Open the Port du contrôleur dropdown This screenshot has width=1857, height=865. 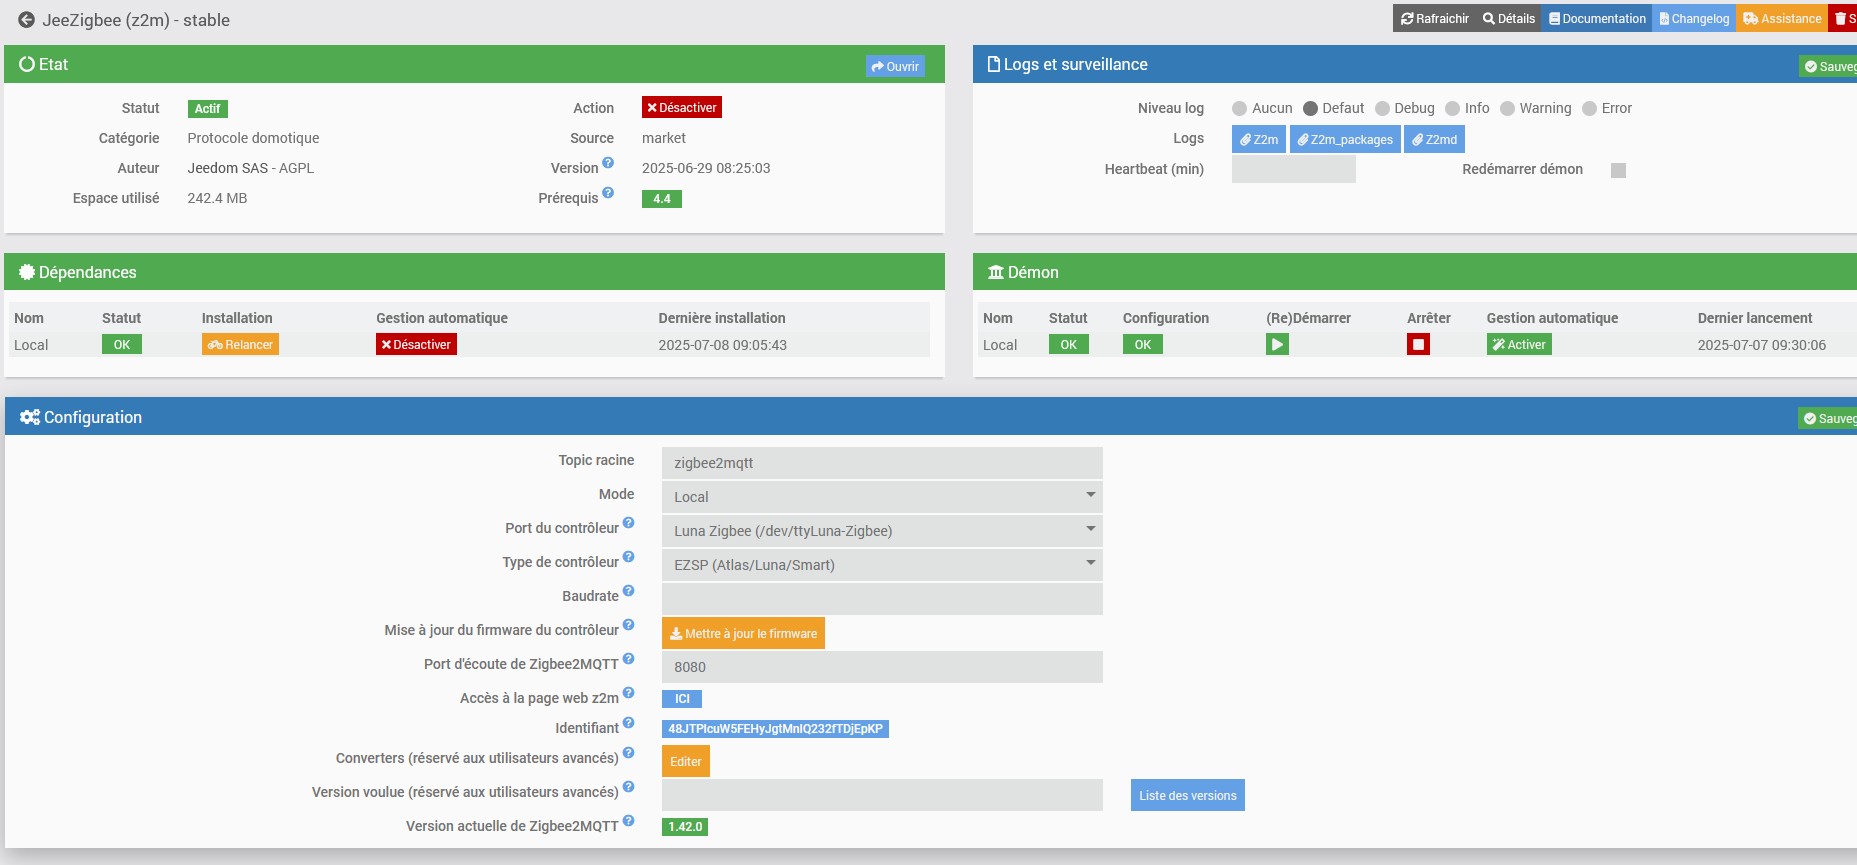click(882, 531)
